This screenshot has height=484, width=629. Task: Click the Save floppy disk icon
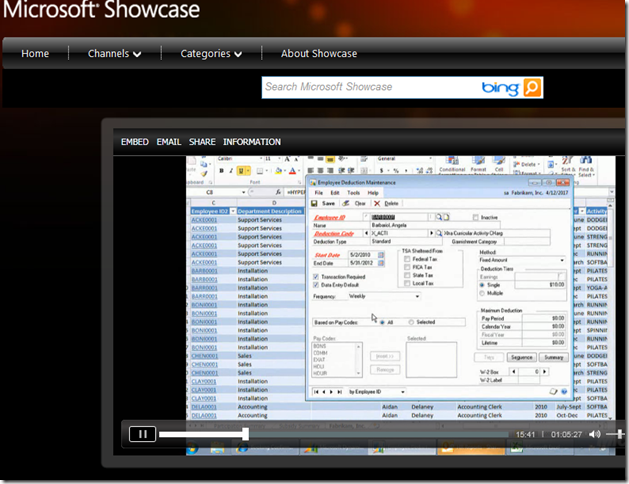(314, 203)
